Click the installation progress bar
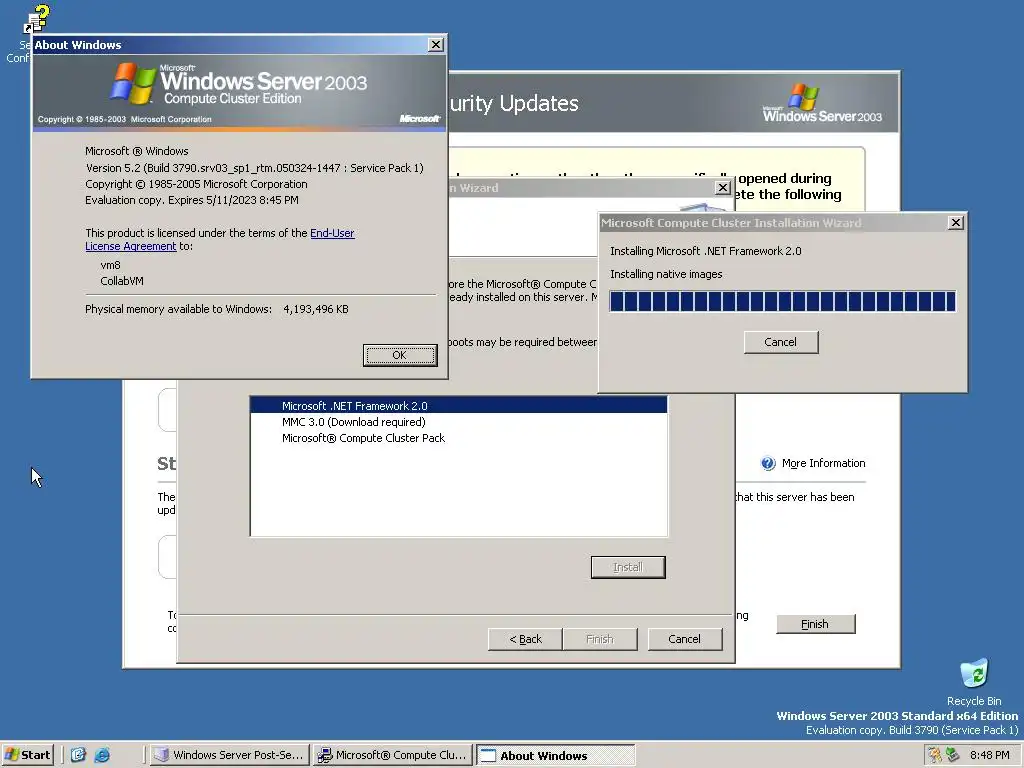Screen dimensions: 1024x768 tap(782, 301)
